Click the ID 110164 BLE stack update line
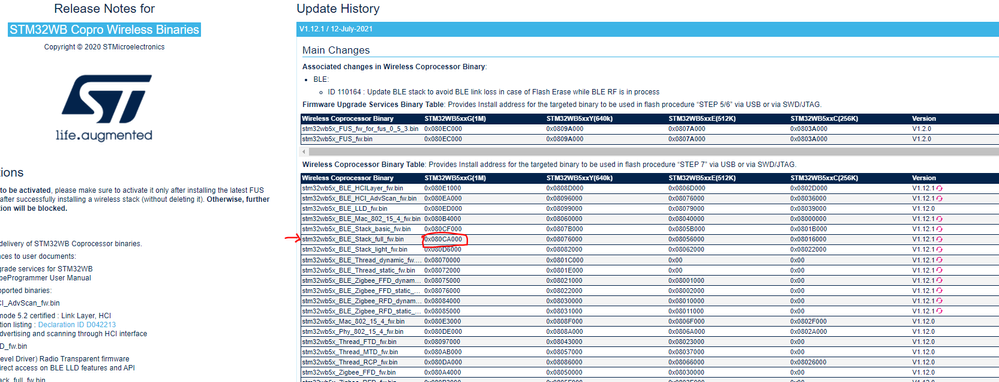Image resolution: width=999 pixels, height=382 pixels. tap(493, 92)
